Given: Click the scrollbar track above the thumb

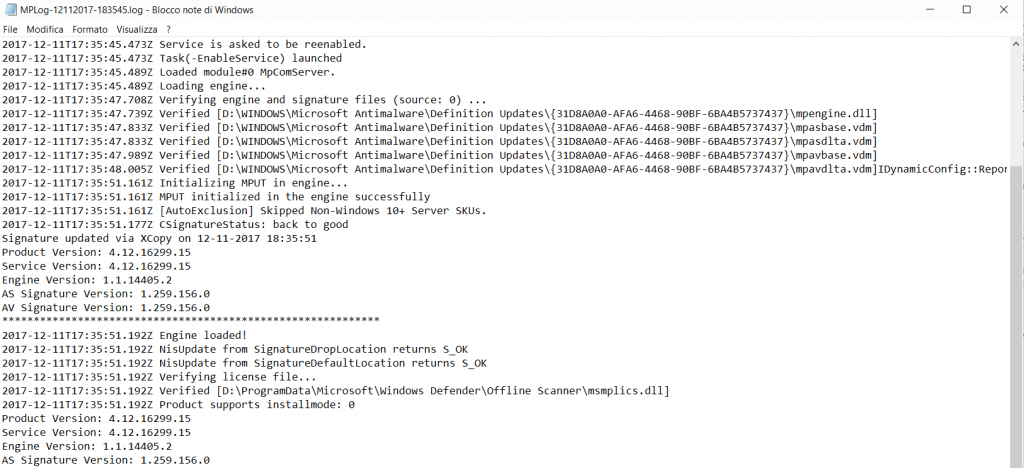Looking at the screenshot, I should [x=1017, y=108].
